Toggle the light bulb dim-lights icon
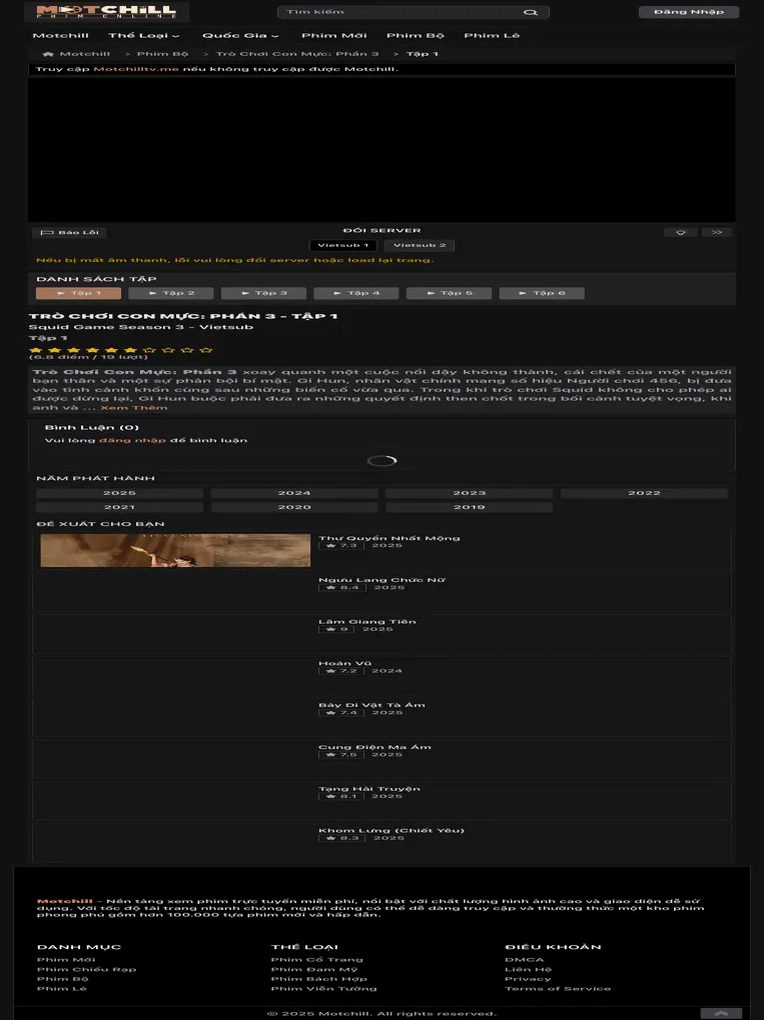Viewport: 764px width, 1020px height. [681, 232]
